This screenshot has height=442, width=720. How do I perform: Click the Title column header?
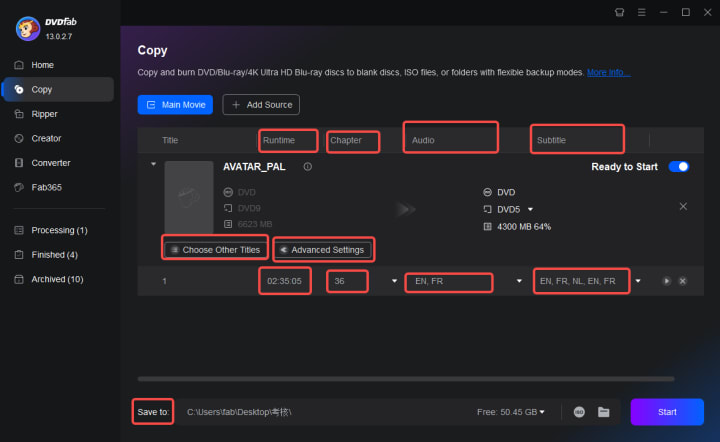(x=170, y=140)
